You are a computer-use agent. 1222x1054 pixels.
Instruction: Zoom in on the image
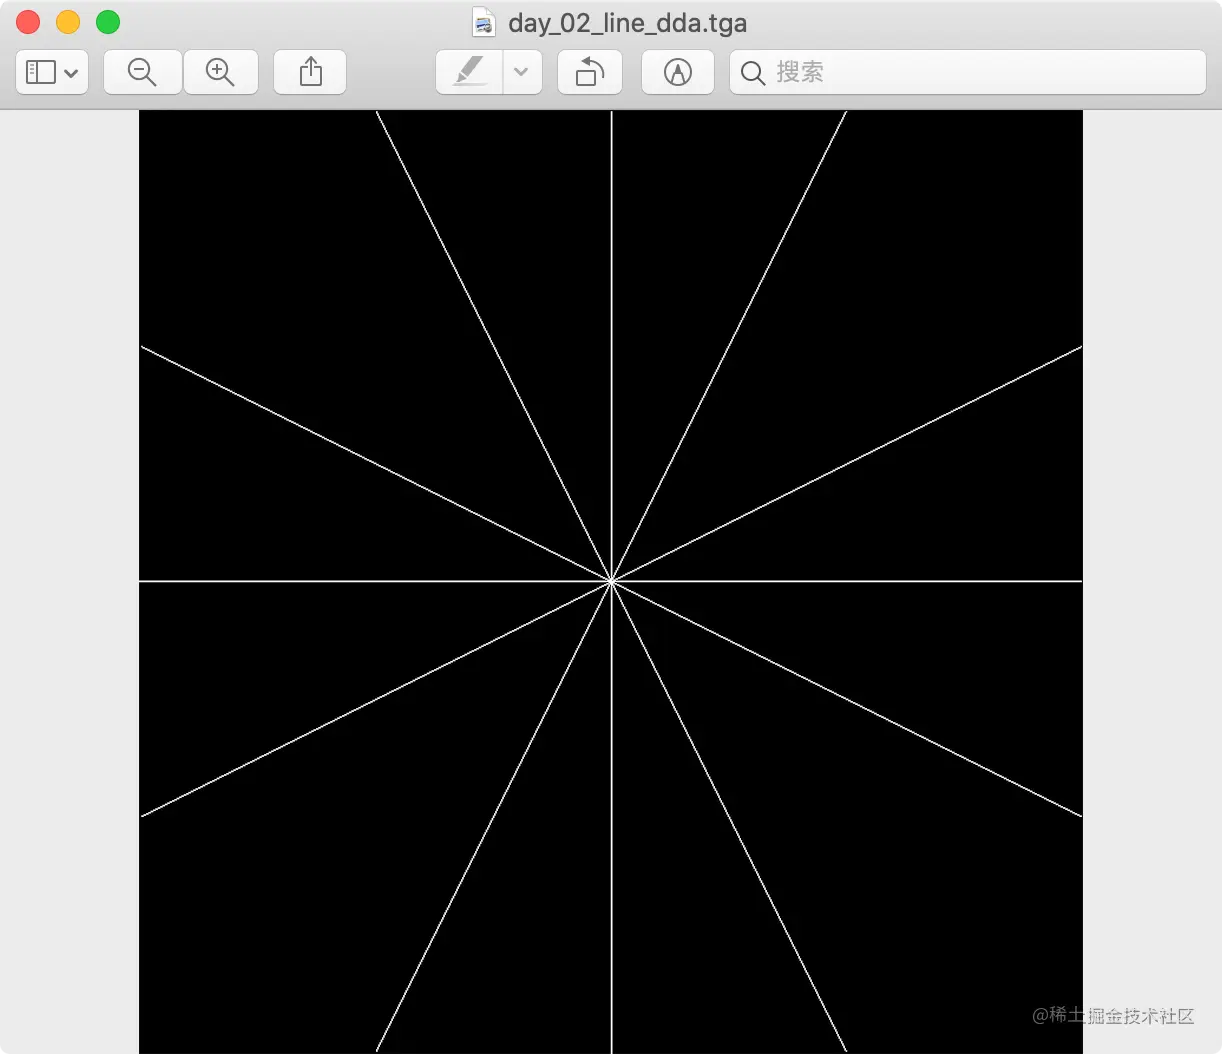pyautogui.click(x=220, y=72)
